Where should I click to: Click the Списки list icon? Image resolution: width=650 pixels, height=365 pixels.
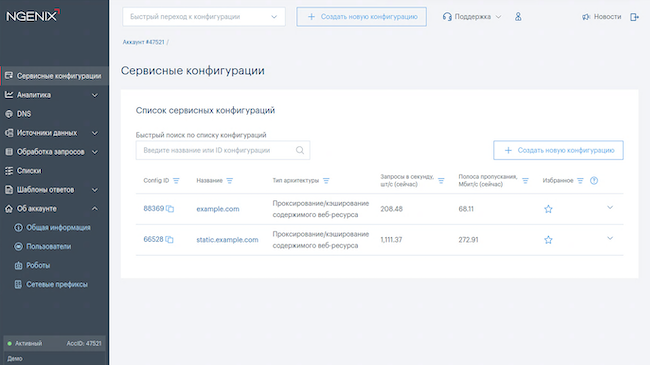pos(9,170)
